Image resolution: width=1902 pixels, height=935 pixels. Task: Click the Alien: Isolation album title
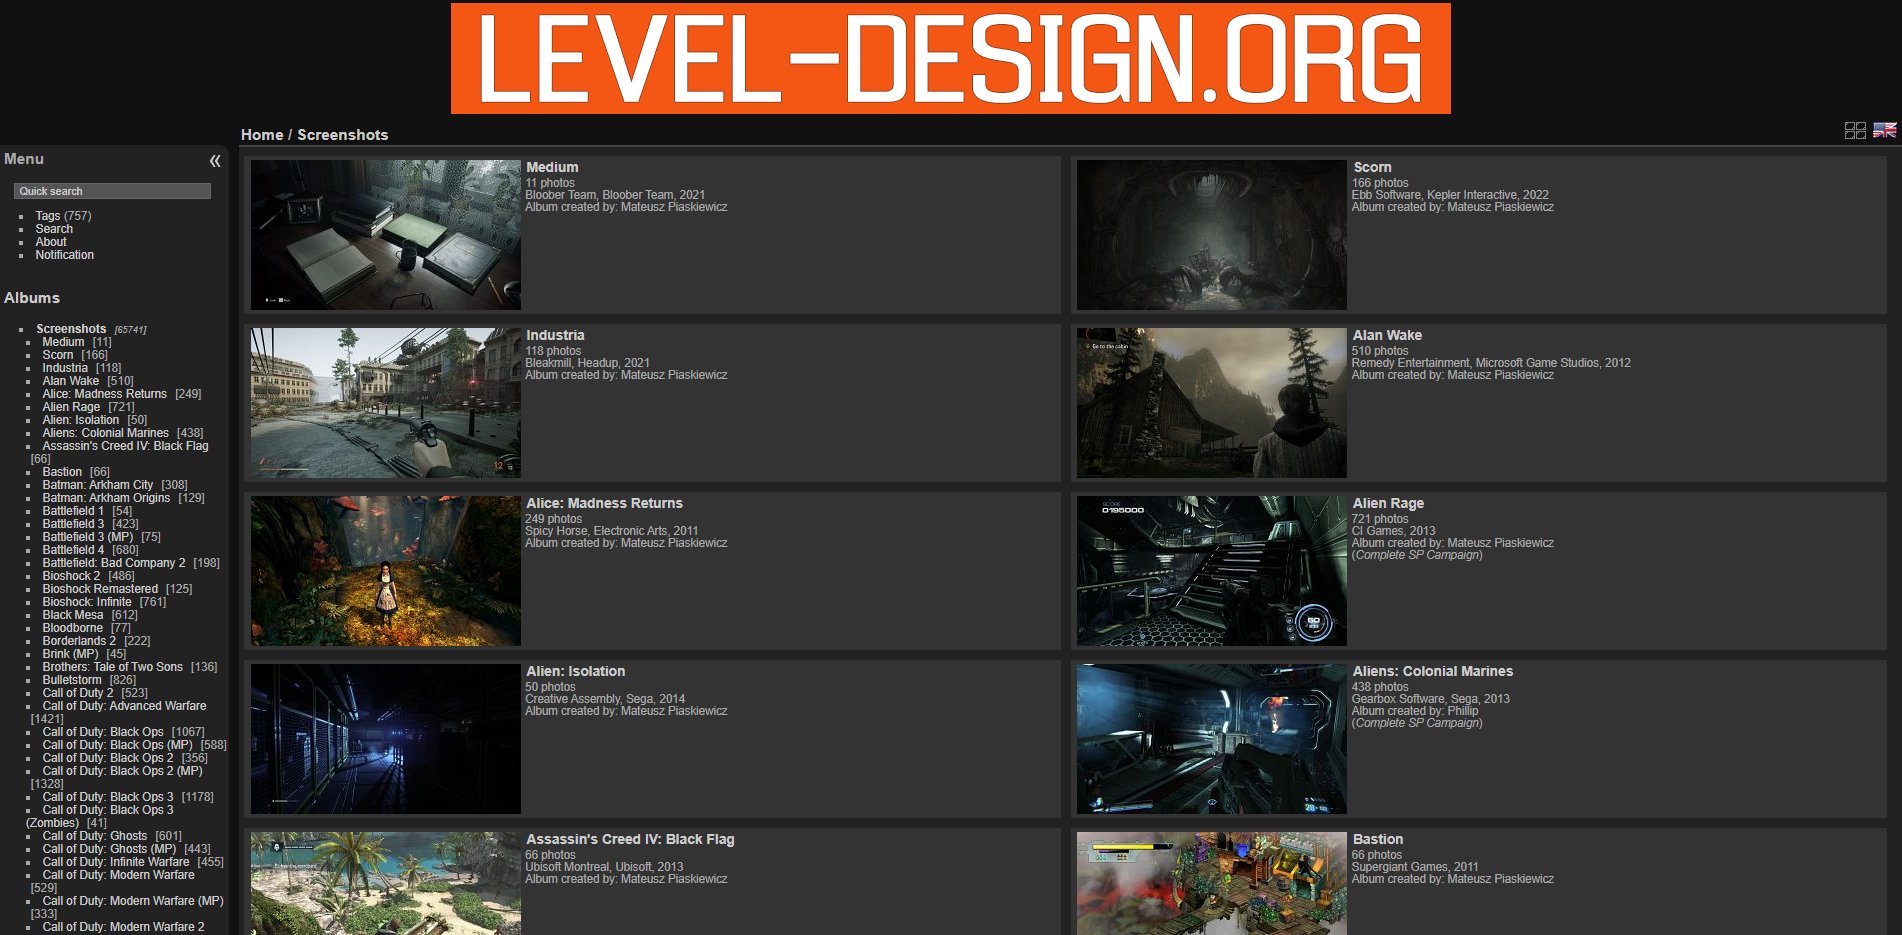(x=575, y=671)
